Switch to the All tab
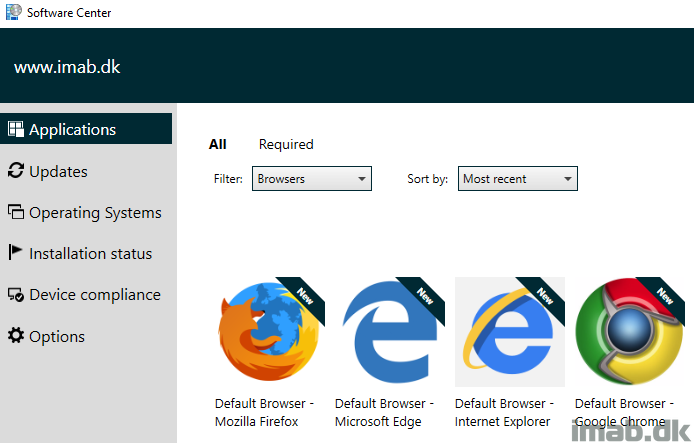Screen dimensions: 694x443 (x=218, y=144)
